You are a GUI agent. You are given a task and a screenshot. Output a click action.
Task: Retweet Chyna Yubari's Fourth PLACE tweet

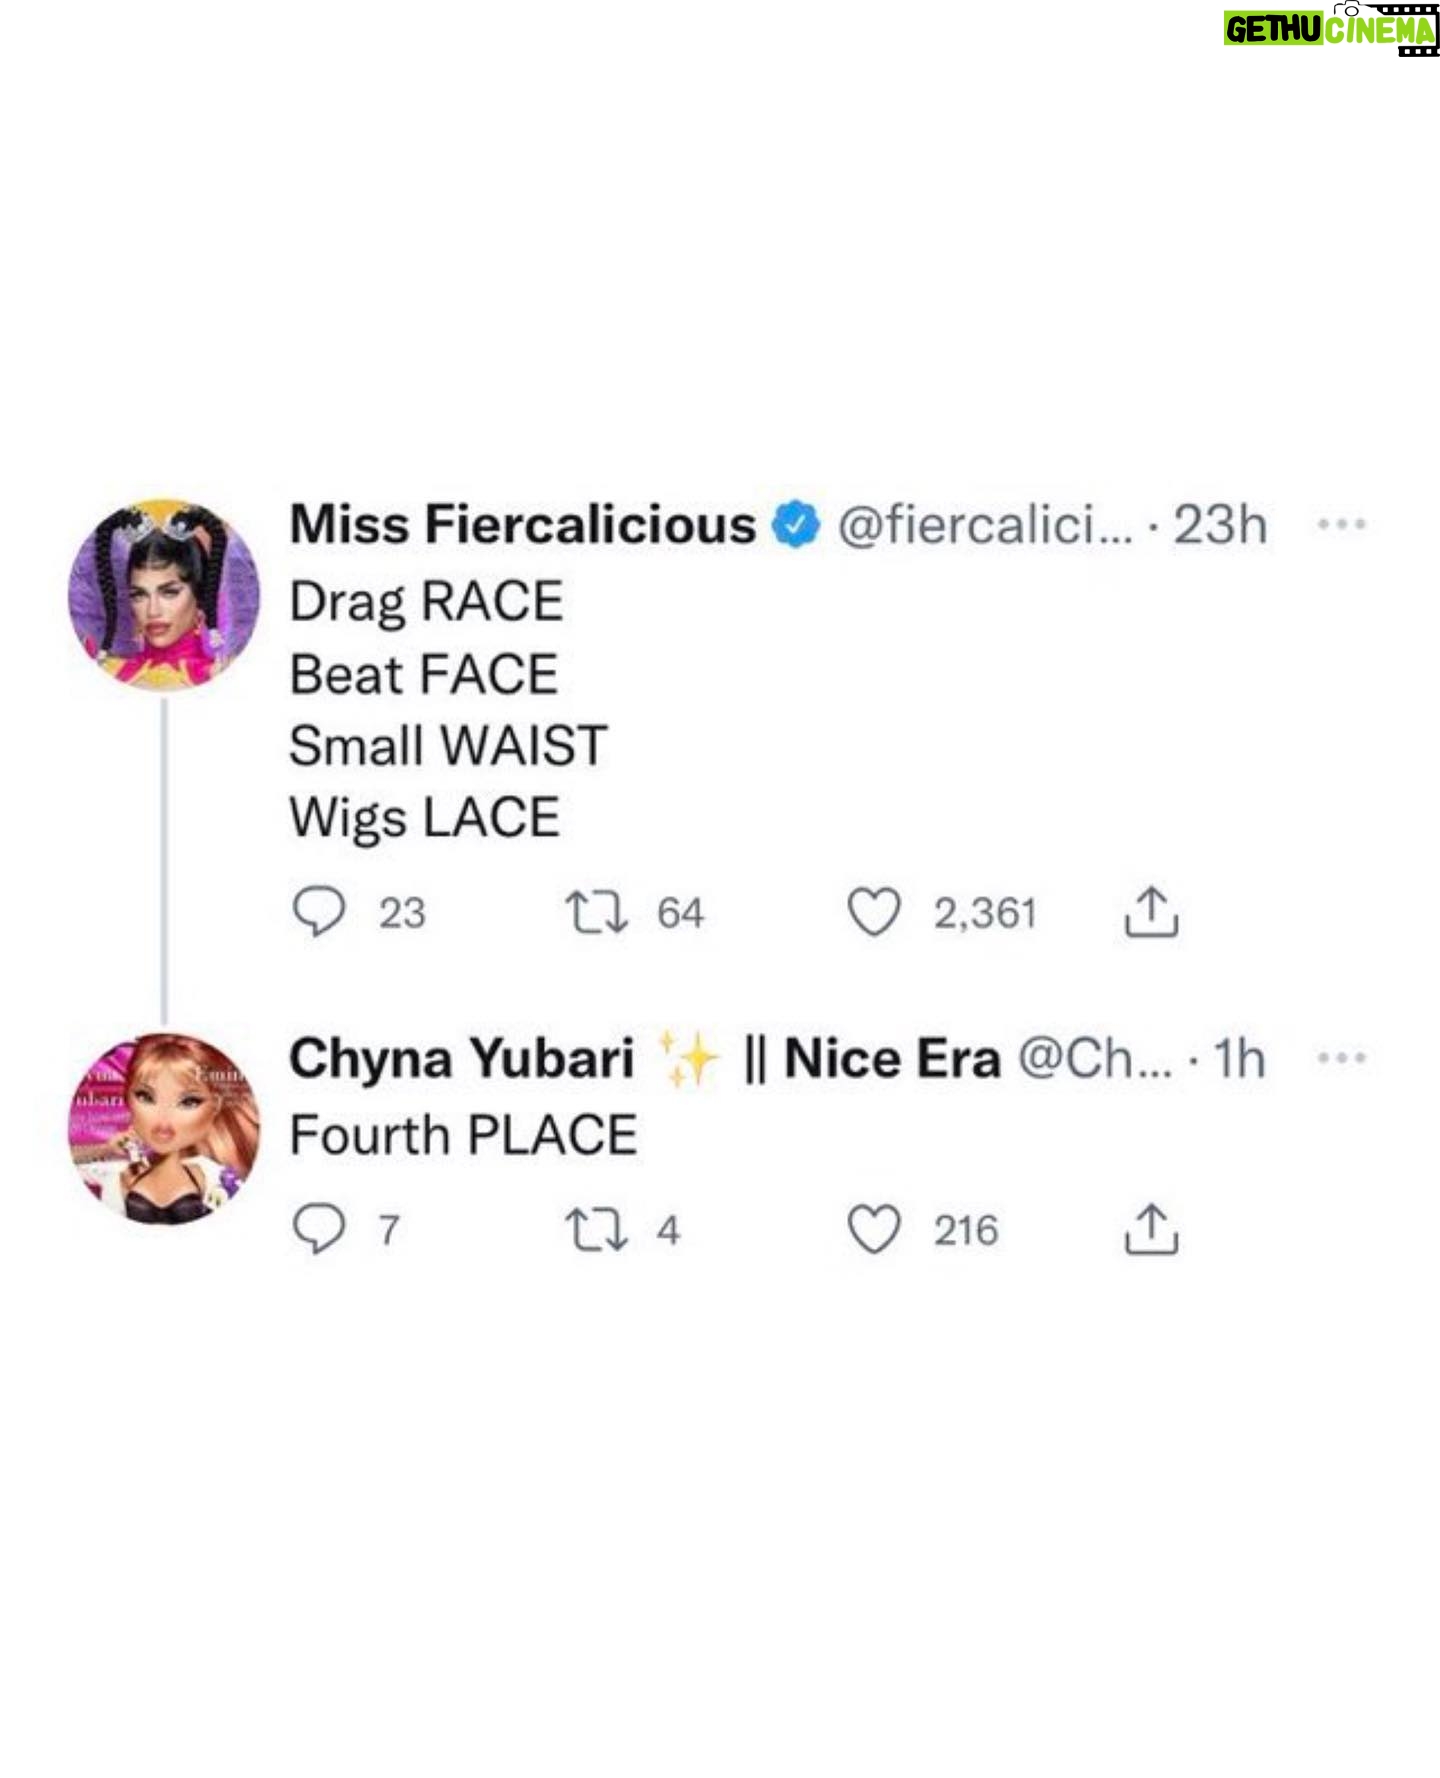click(597, 1229)
